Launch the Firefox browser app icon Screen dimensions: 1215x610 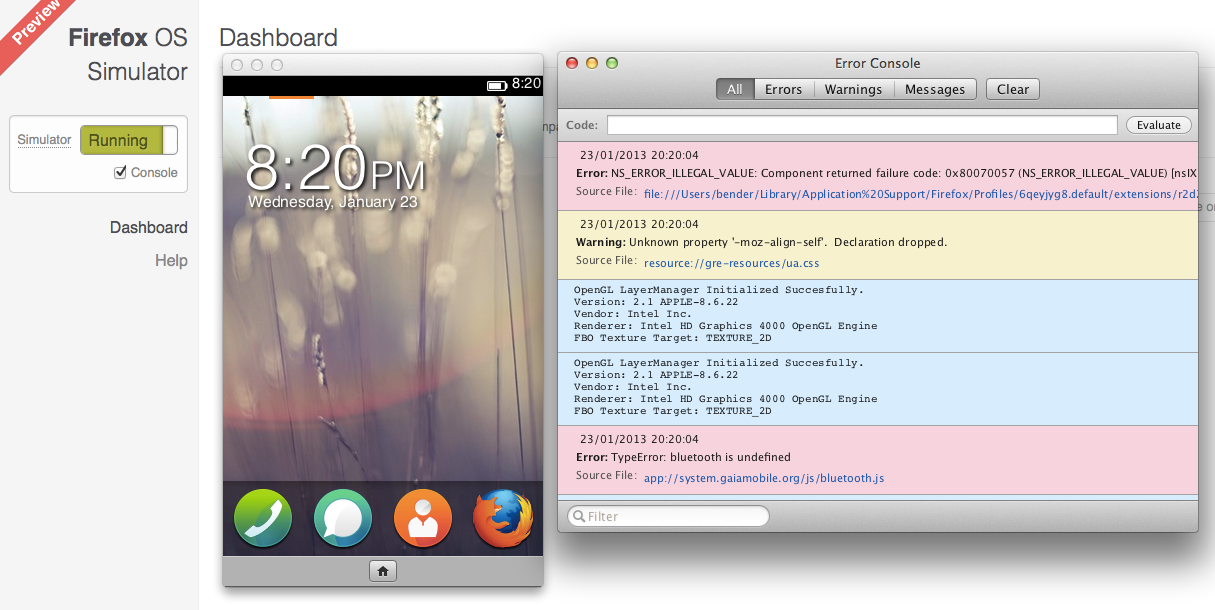pyautogui.click(x=503, y=518)
